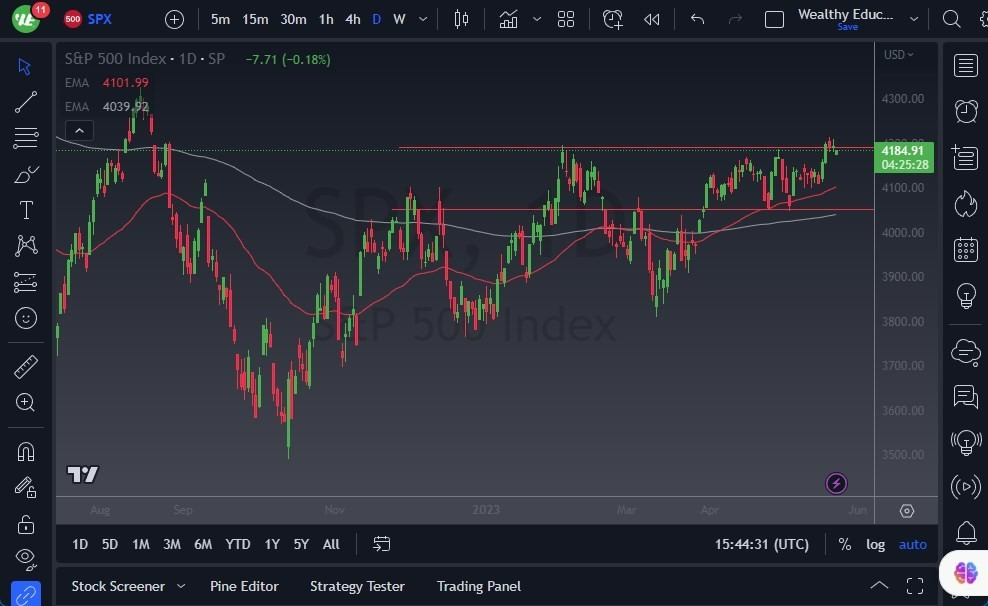This screenshot has height=606, width=988.
Task: Open the Strategy Tester tab
Action: 357,586
